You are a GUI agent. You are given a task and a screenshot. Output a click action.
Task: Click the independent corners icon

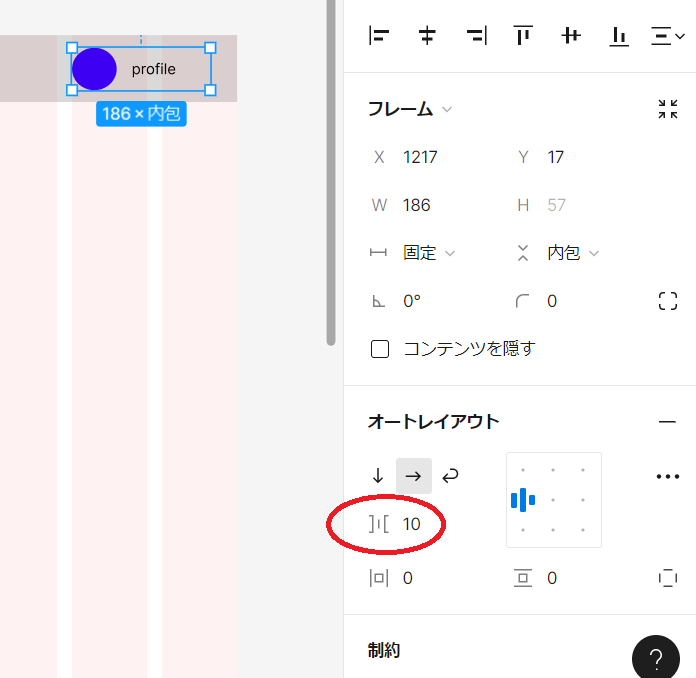pos(668,301)
